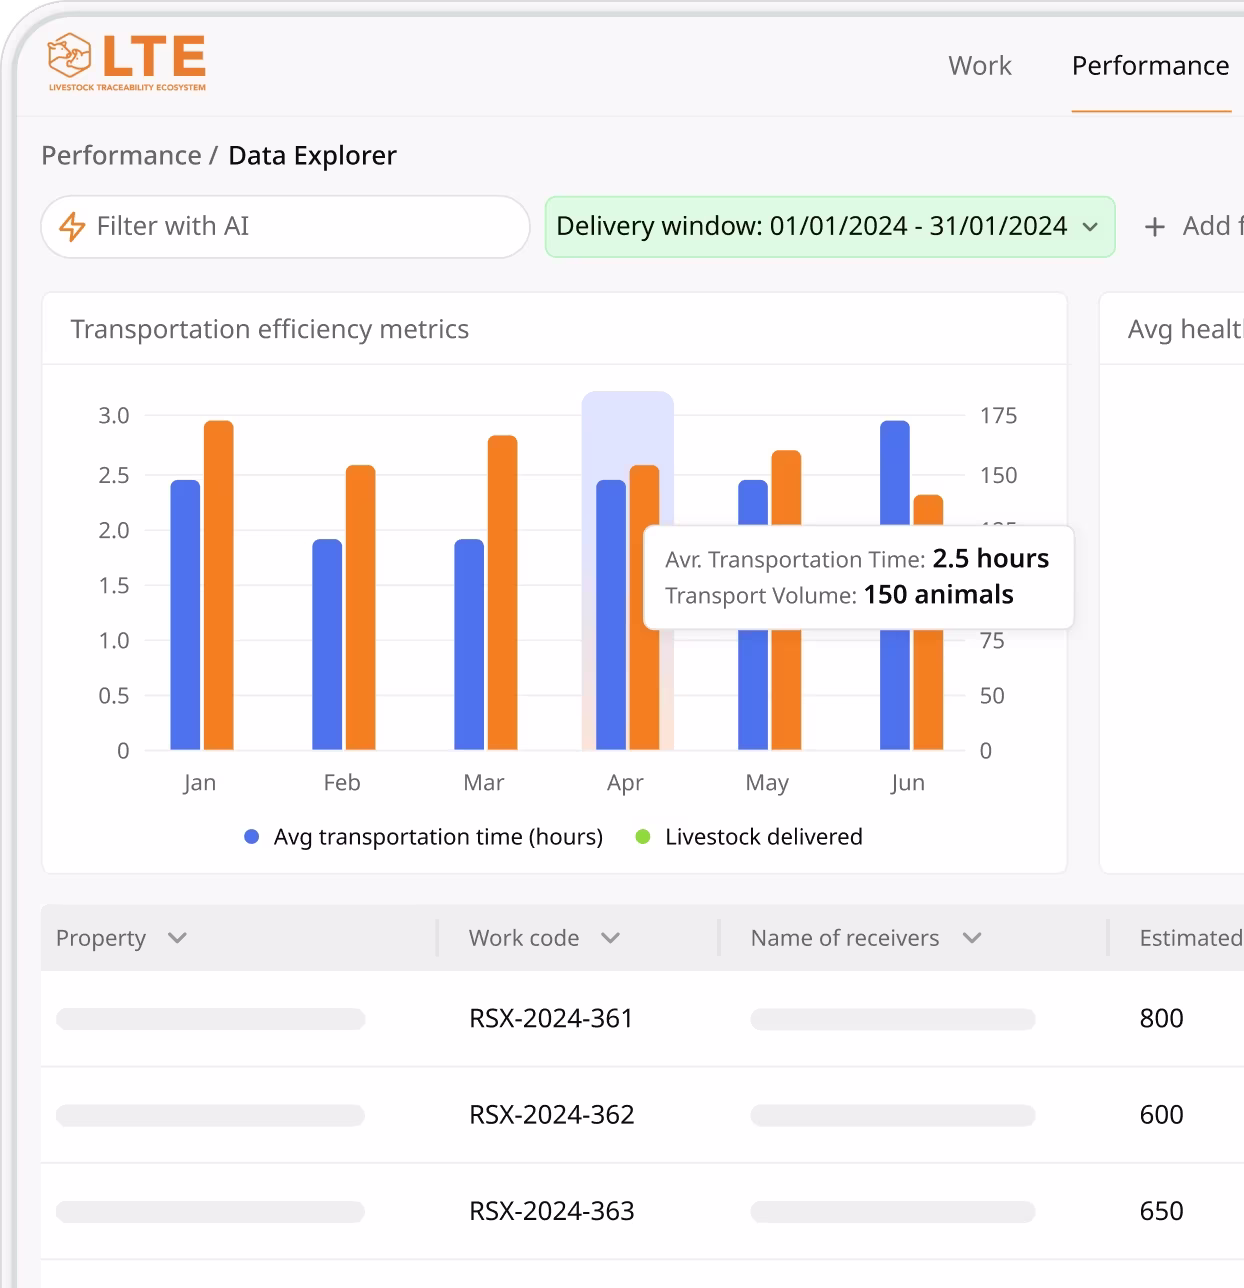Click the Performance breadcrumb link
1244x1288 pixels.
click(x=121, y=155)
